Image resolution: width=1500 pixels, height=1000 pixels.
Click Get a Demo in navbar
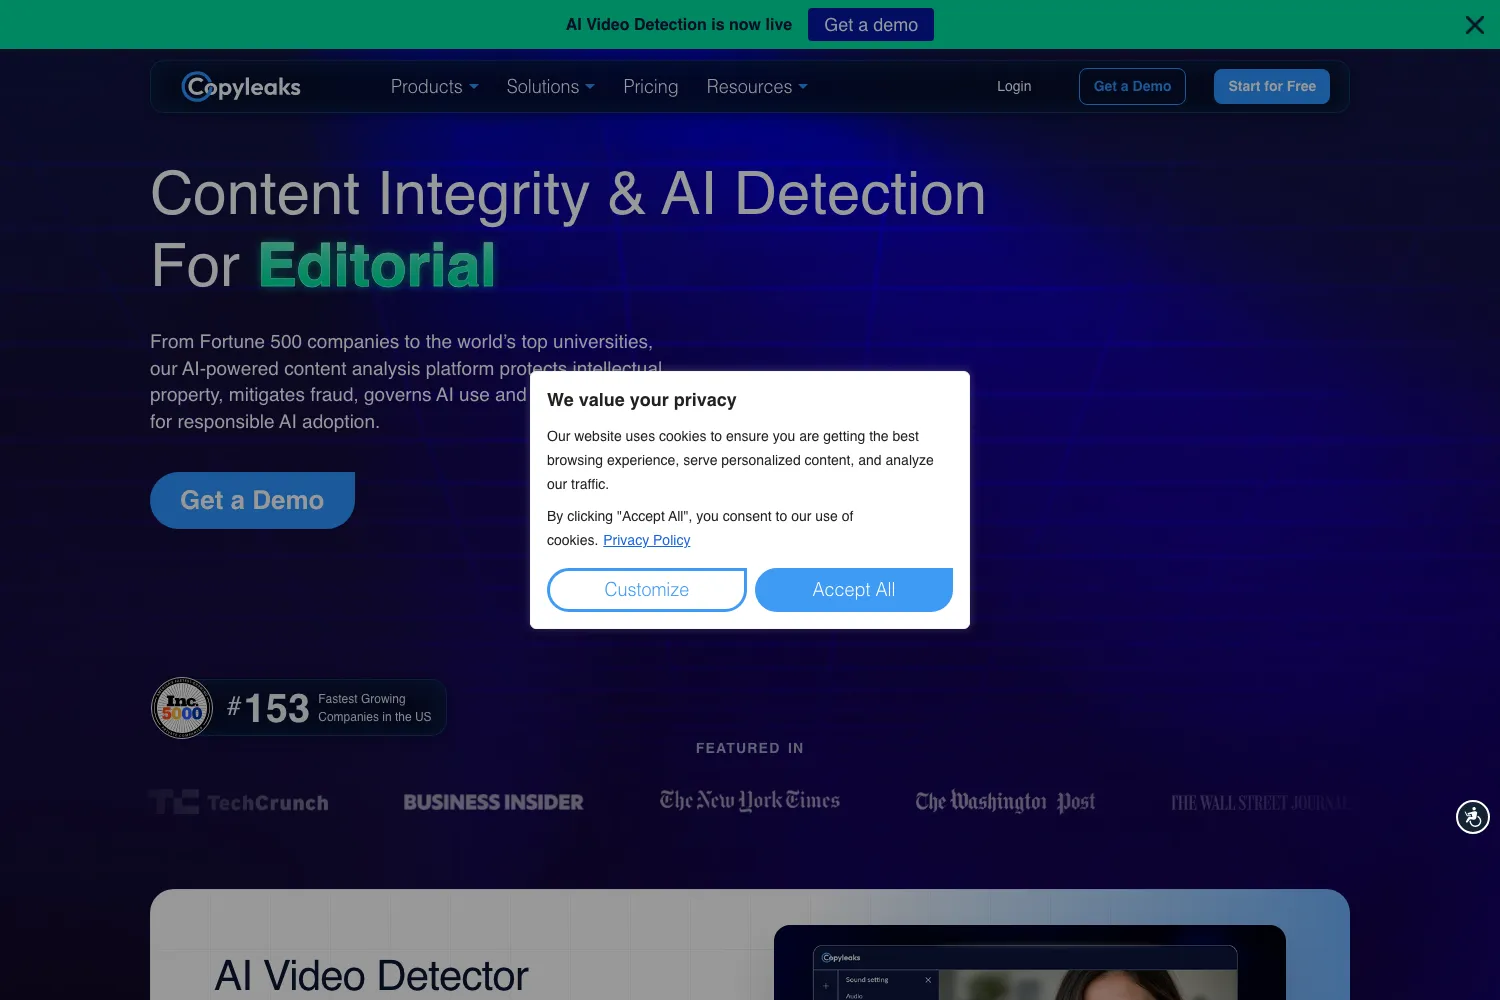click(1132, 87)
